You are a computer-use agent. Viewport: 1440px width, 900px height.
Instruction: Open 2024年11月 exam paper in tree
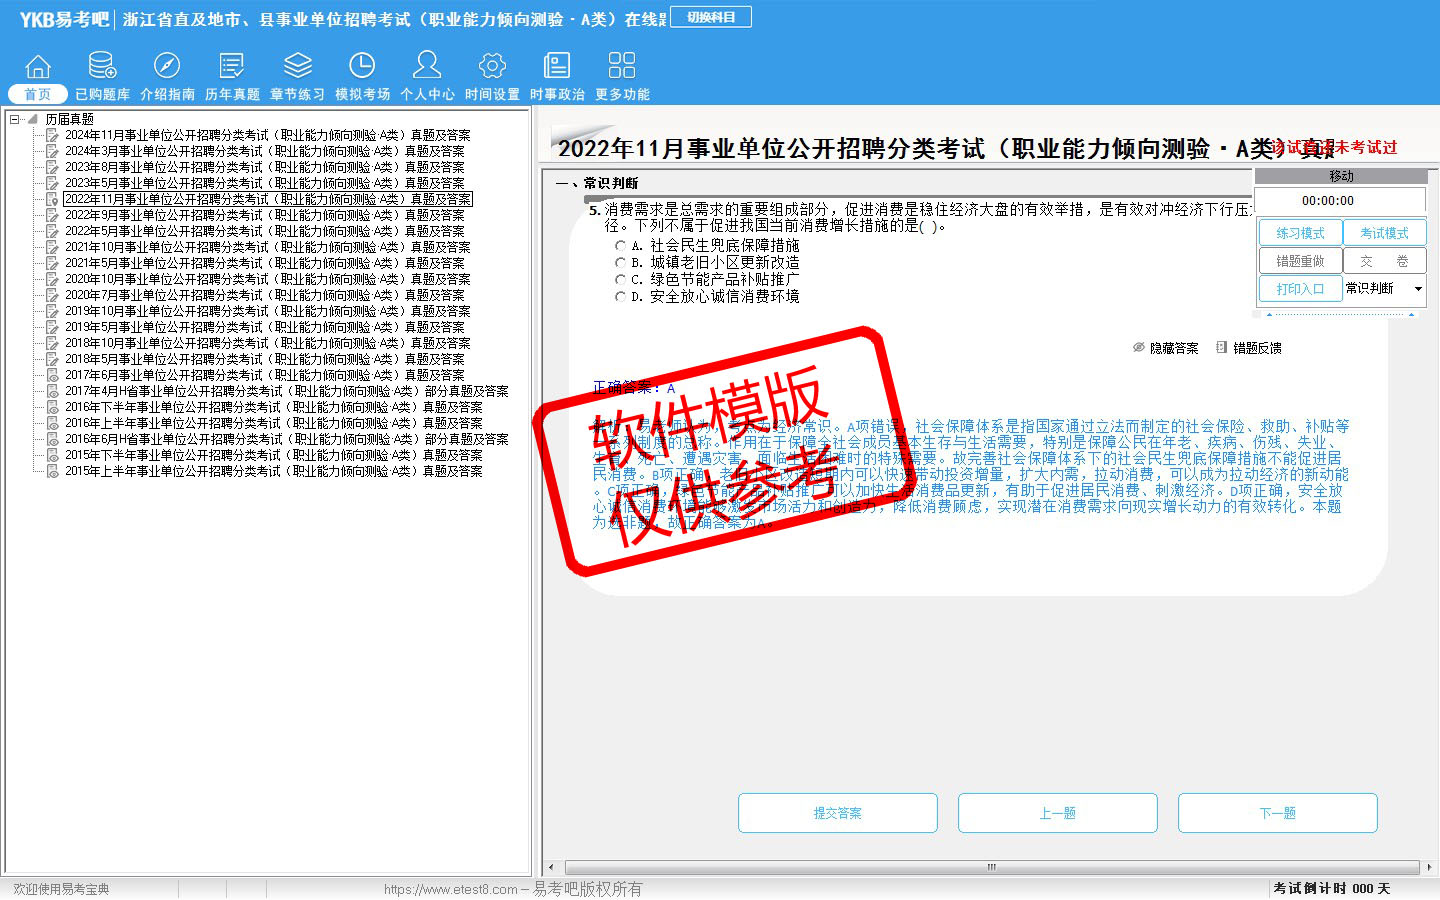click(x=267, y=135)
